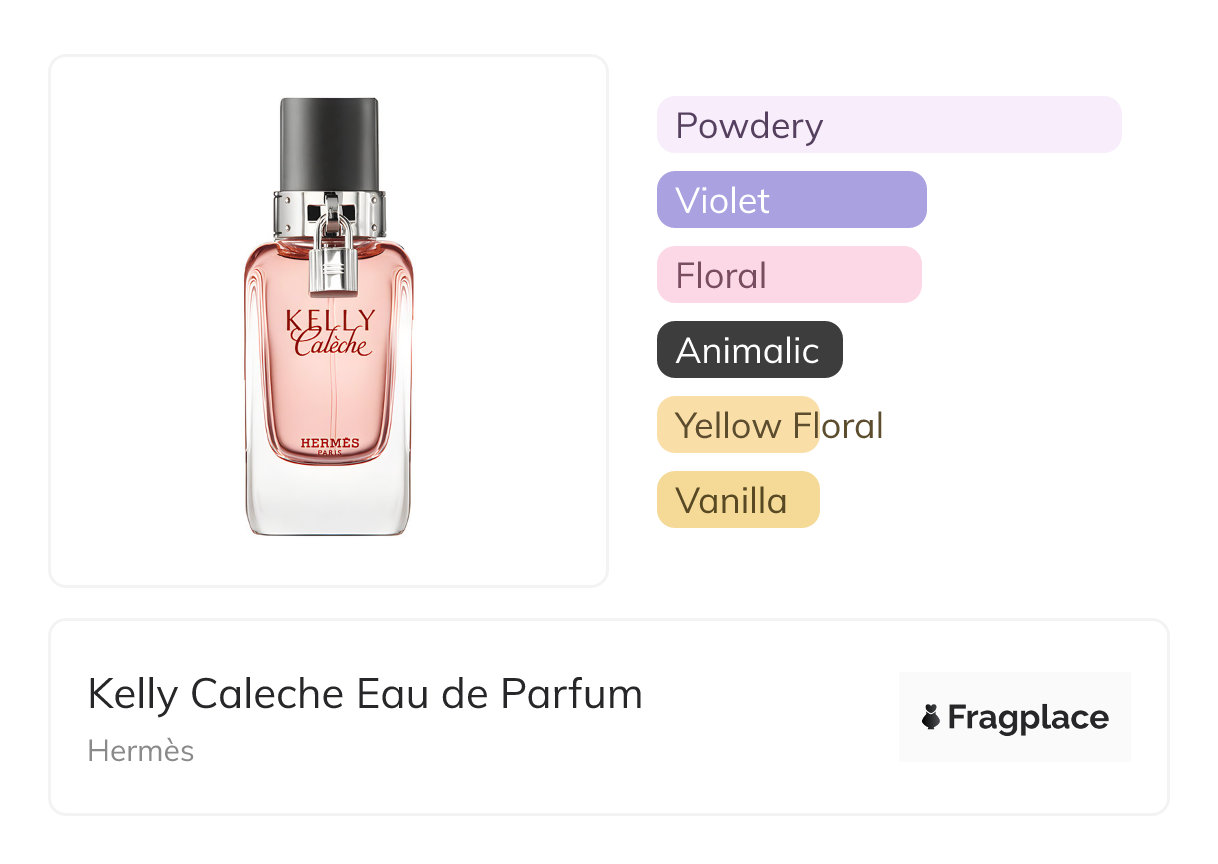Click the Hermès Paris text on the bottle
The width and height of the screenshot is (1218, 864).
coord(329,446)
